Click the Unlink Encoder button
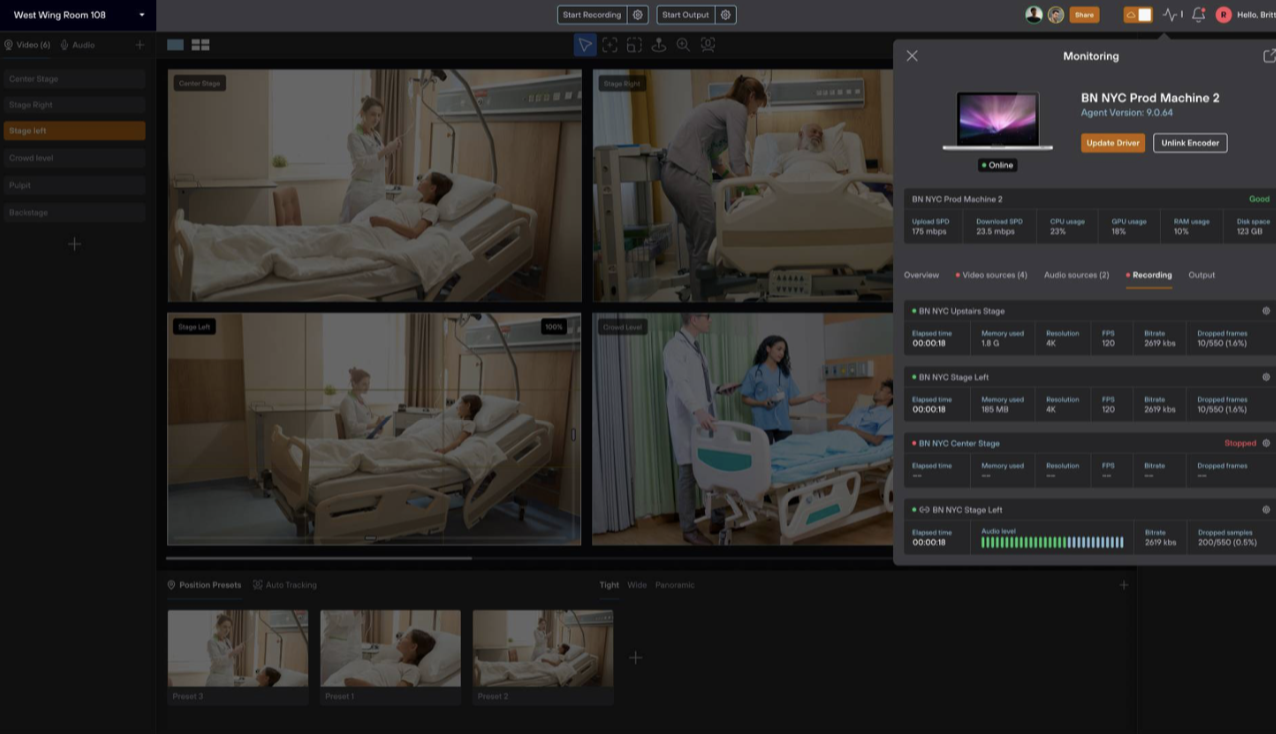 (1190, 143)
